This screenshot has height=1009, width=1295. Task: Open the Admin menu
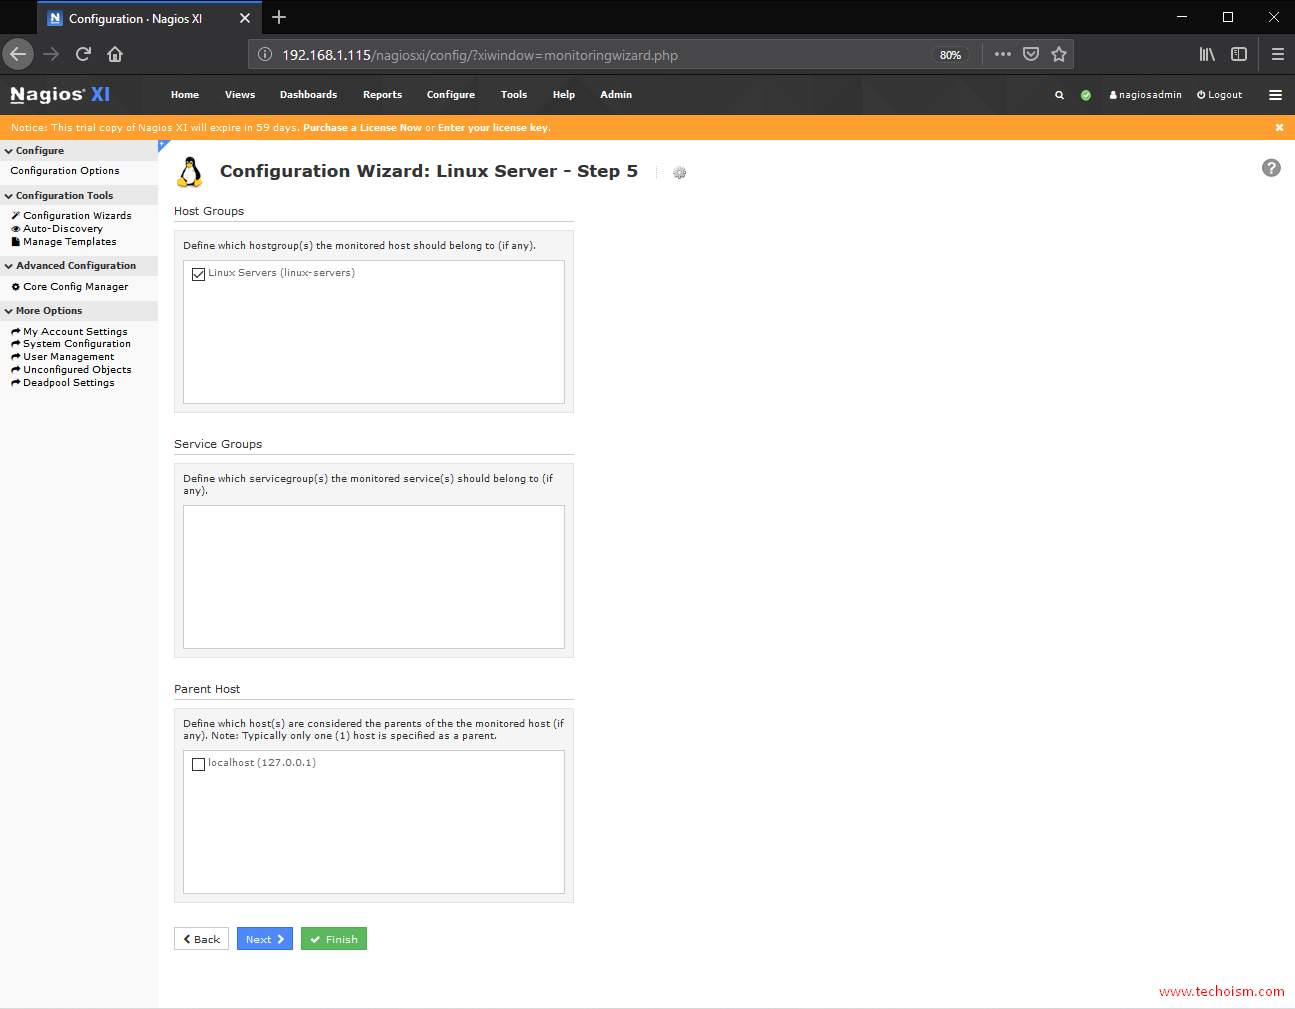616,95
